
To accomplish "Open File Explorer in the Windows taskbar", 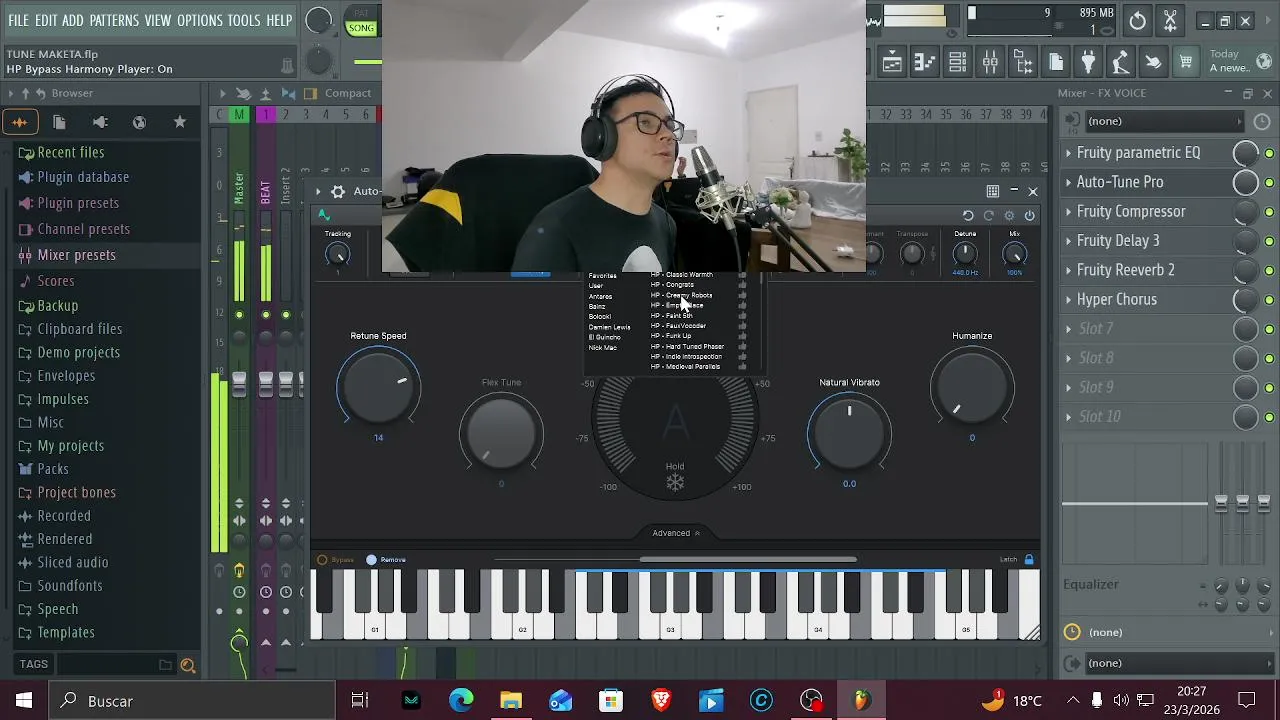I will point(511,701).
